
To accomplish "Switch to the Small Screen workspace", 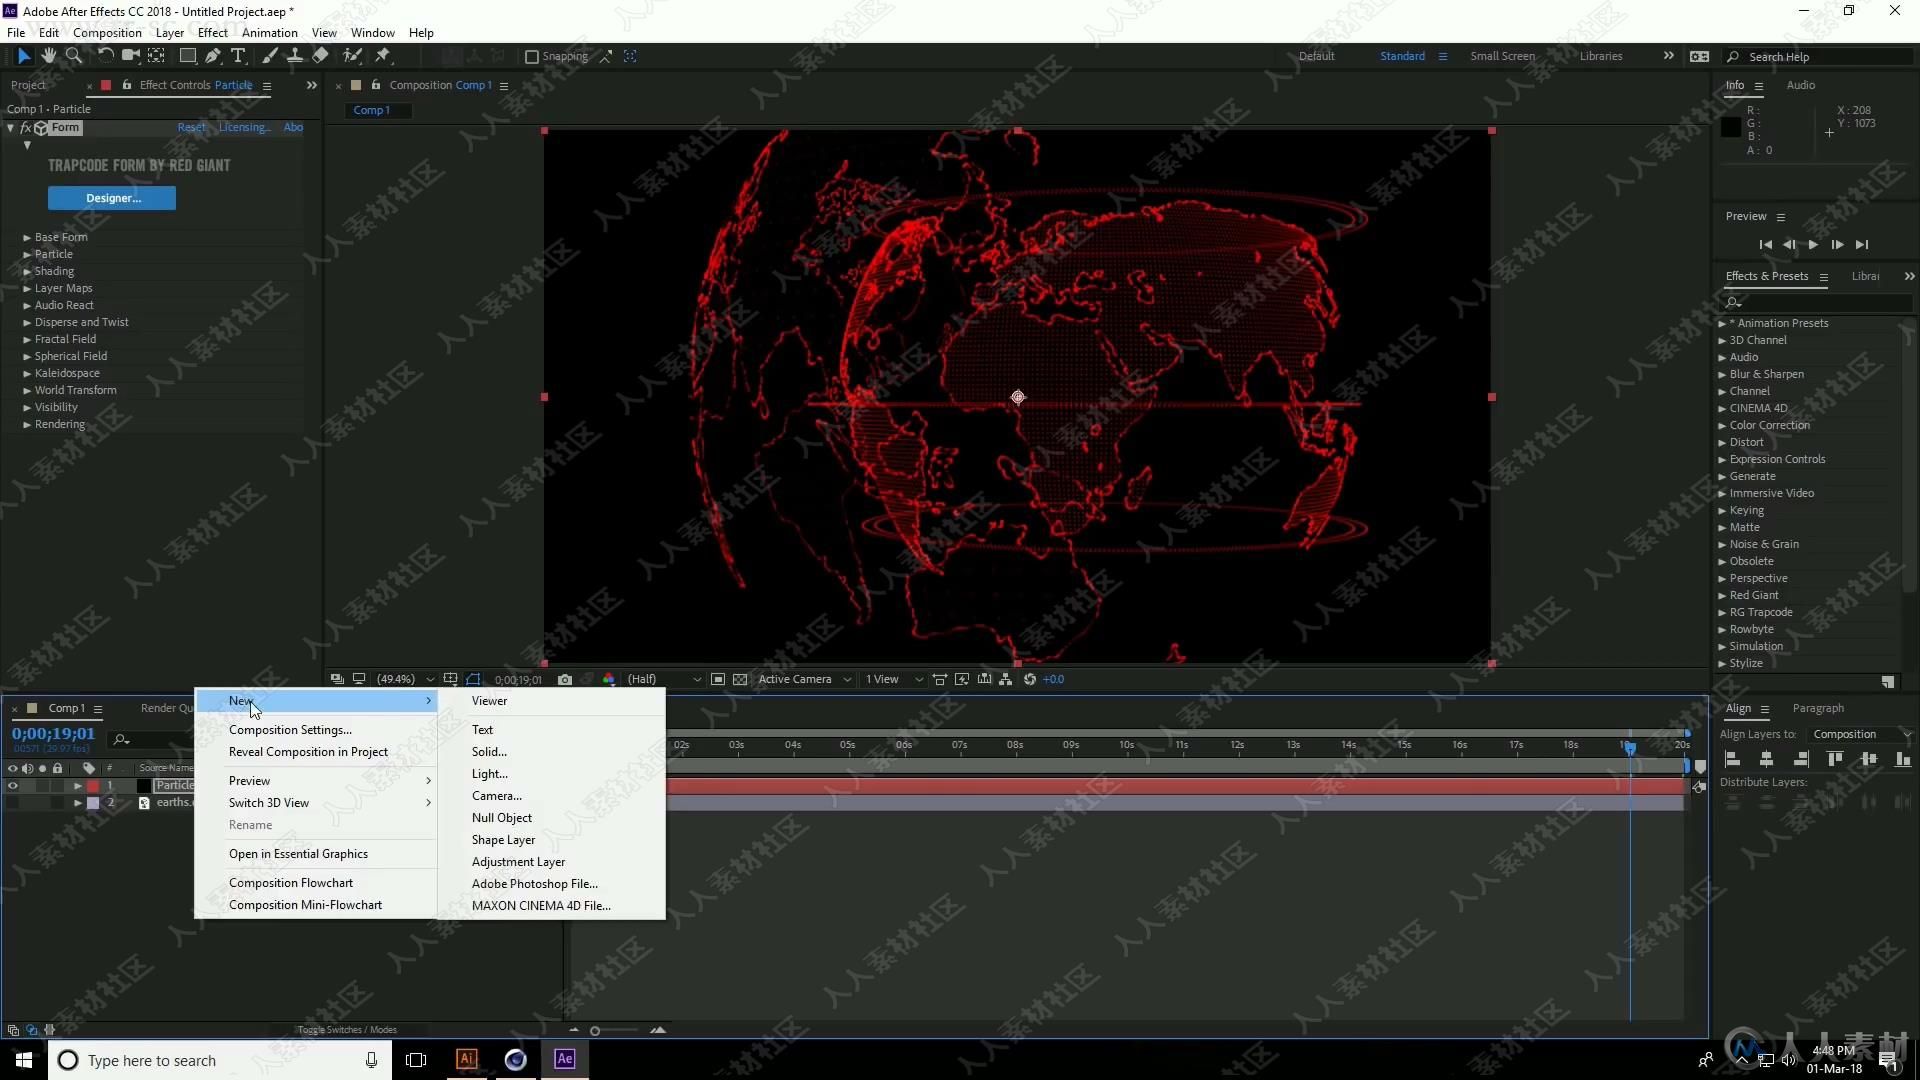I will (x=1502, y=56).
